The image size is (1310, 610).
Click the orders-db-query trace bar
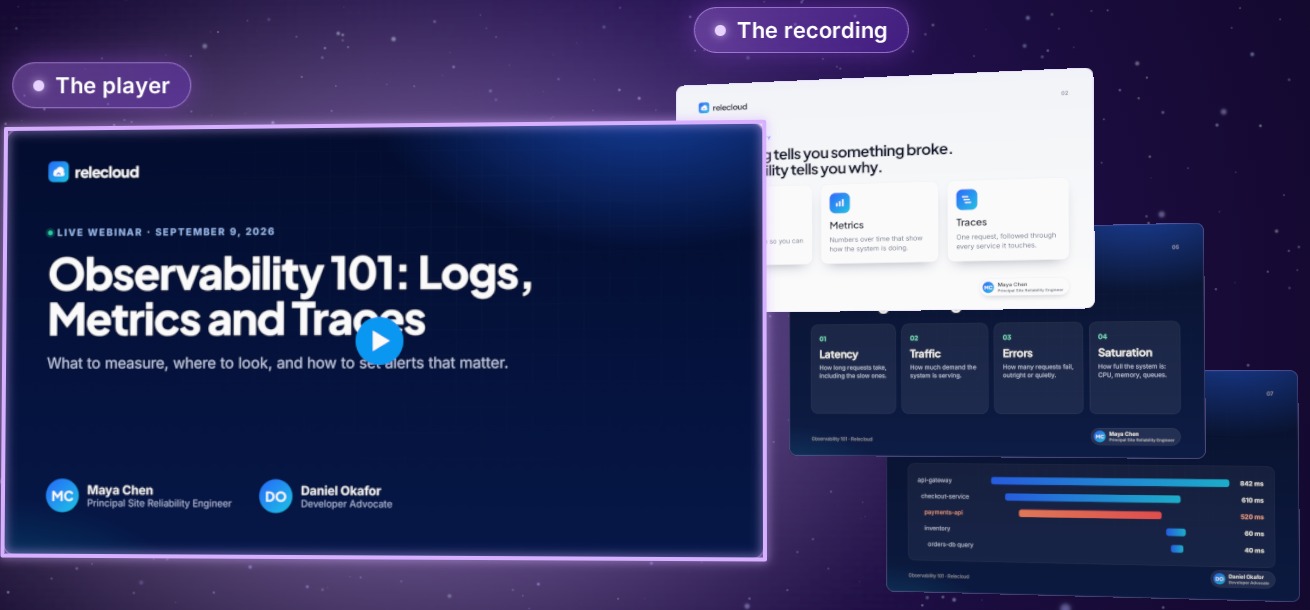click(x=1177, y=549)
